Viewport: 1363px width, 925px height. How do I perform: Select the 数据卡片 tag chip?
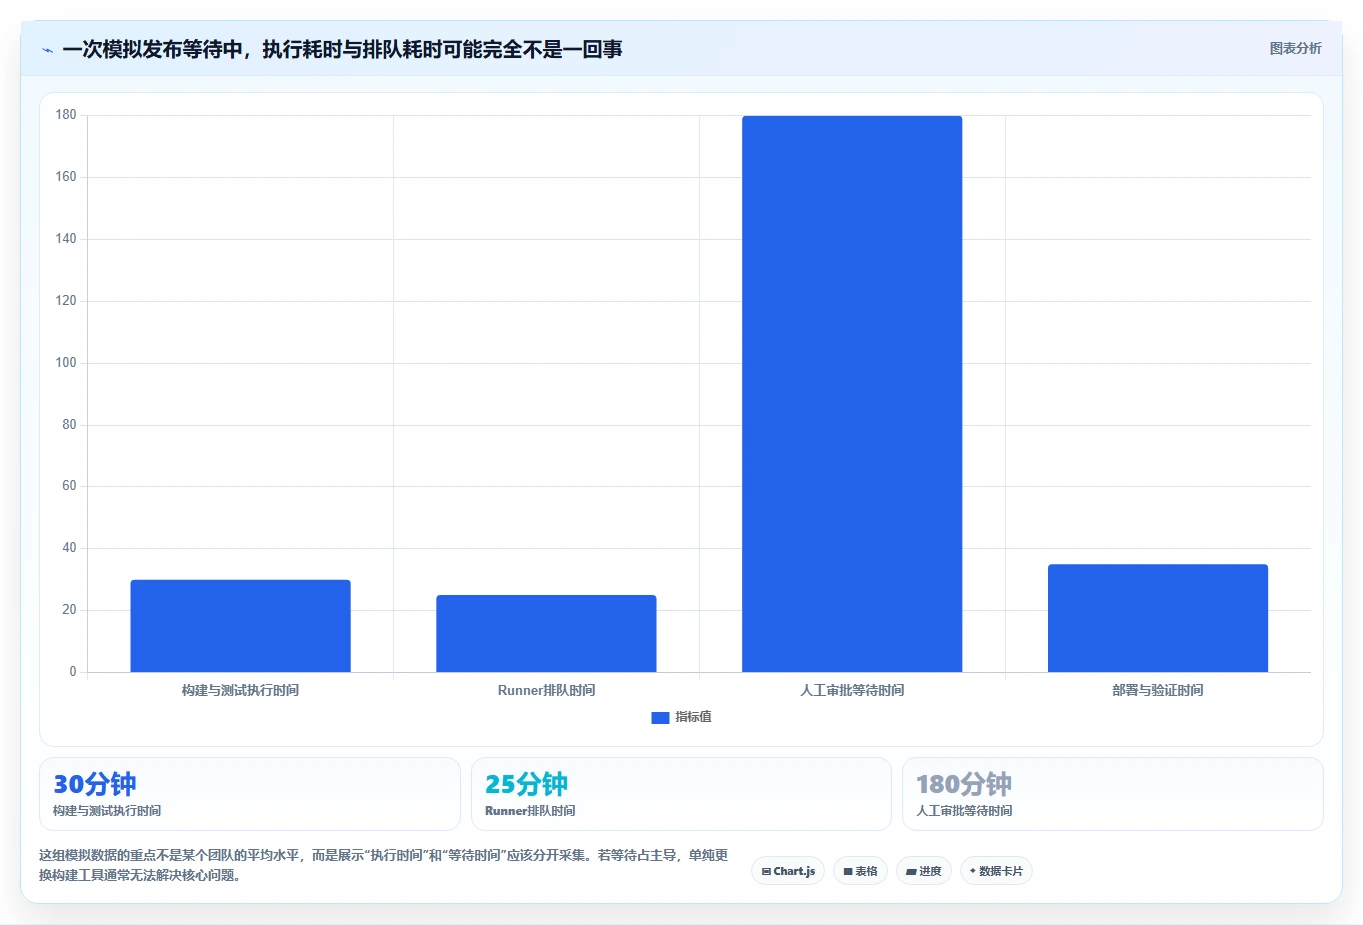(x=996, y=871)
